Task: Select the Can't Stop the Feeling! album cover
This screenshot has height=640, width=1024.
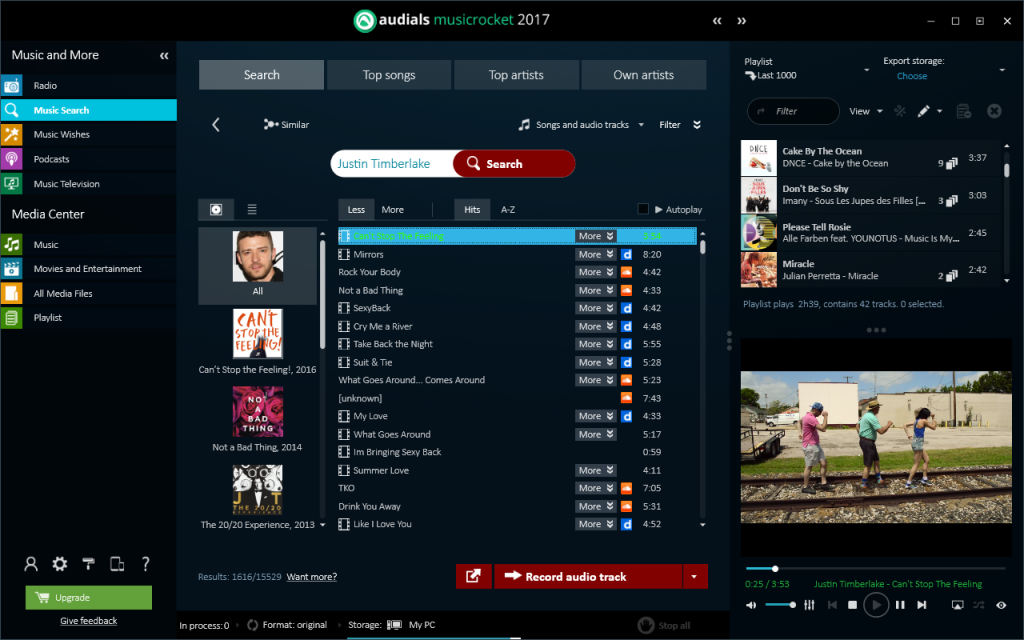Action: pyautogui.click(x=257, y=334)
